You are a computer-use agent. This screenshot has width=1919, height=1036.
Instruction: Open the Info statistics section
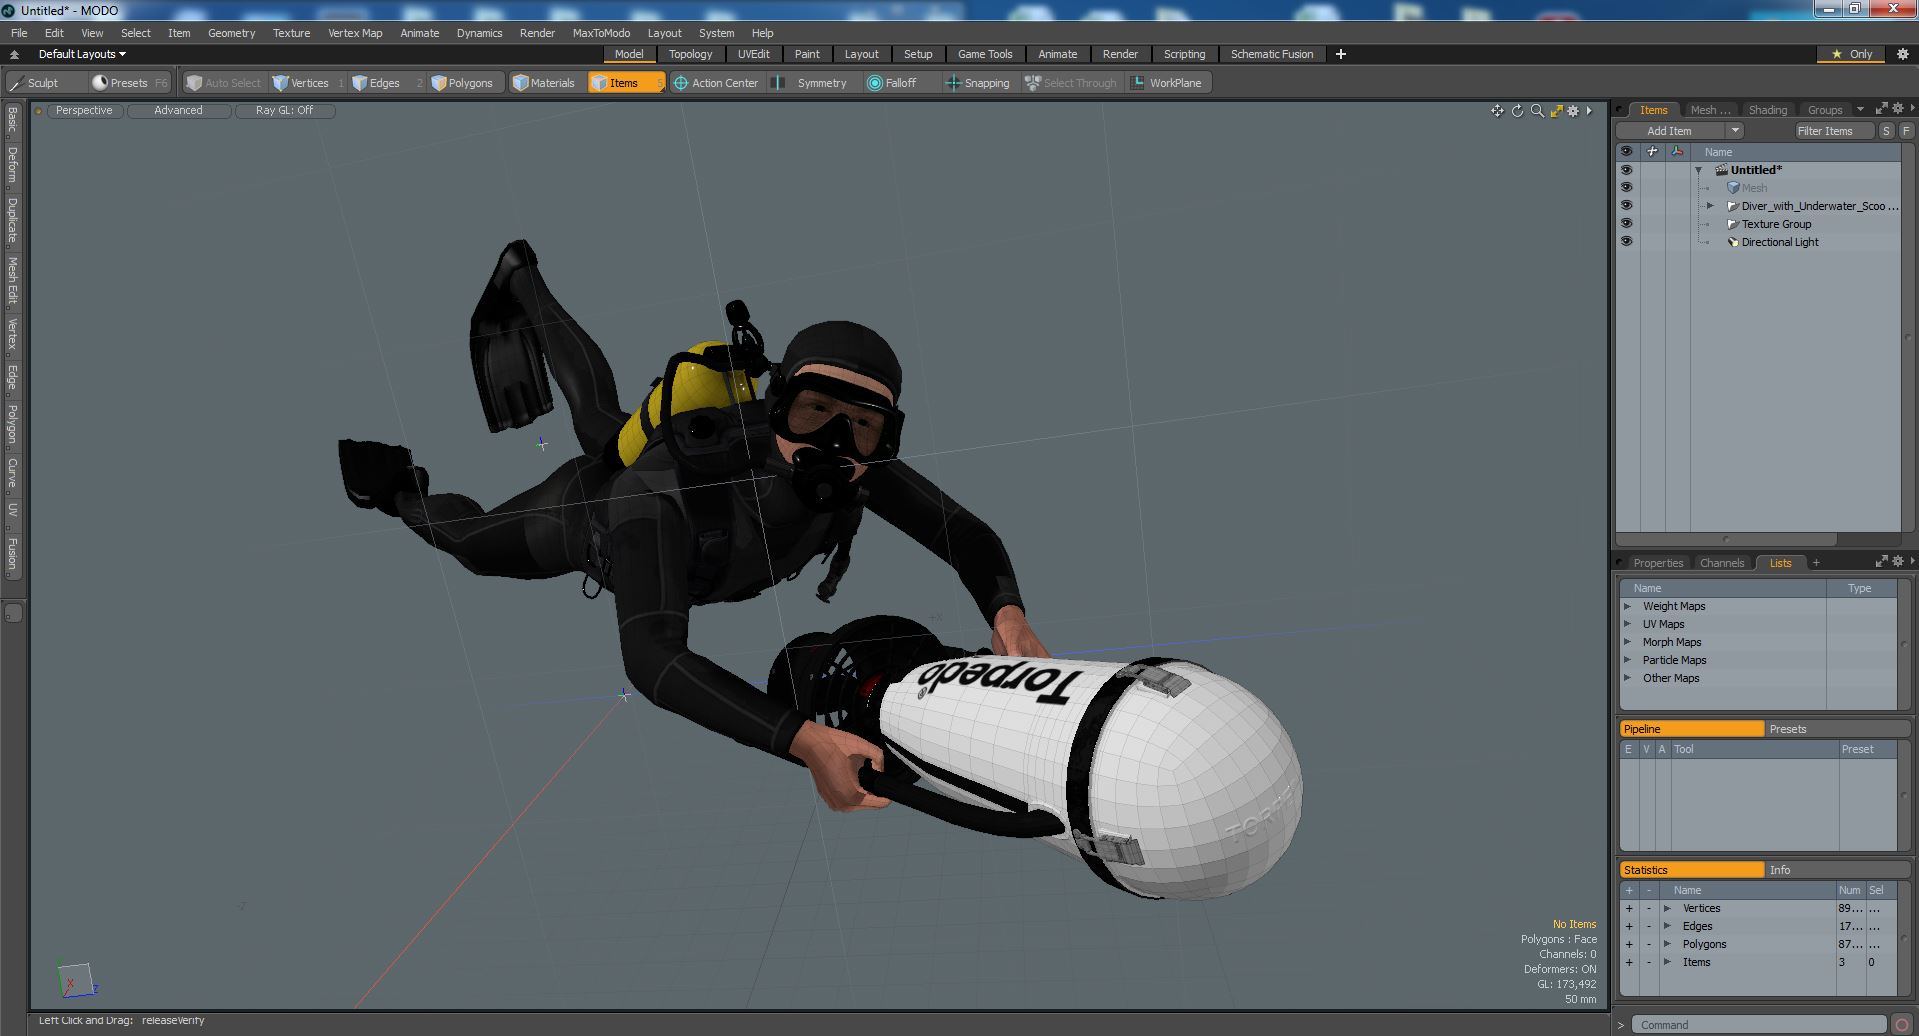(x=1837, y=870)
